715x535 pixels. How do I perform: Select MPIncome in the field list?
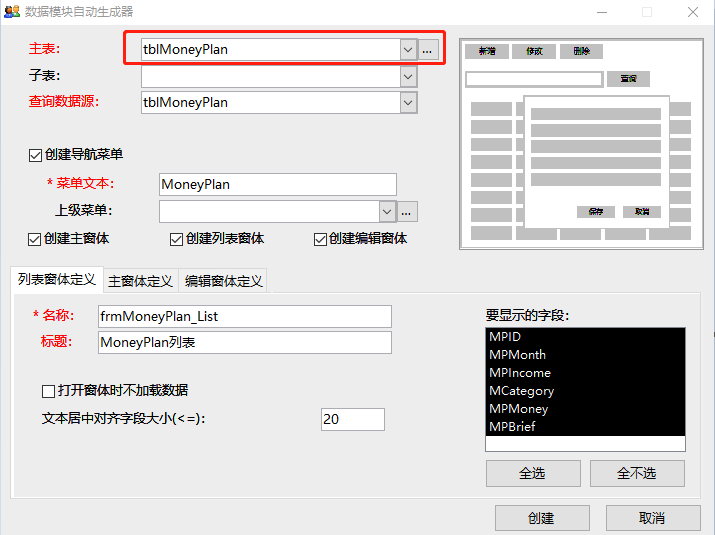pyautogui.click(x=585, y=373)
